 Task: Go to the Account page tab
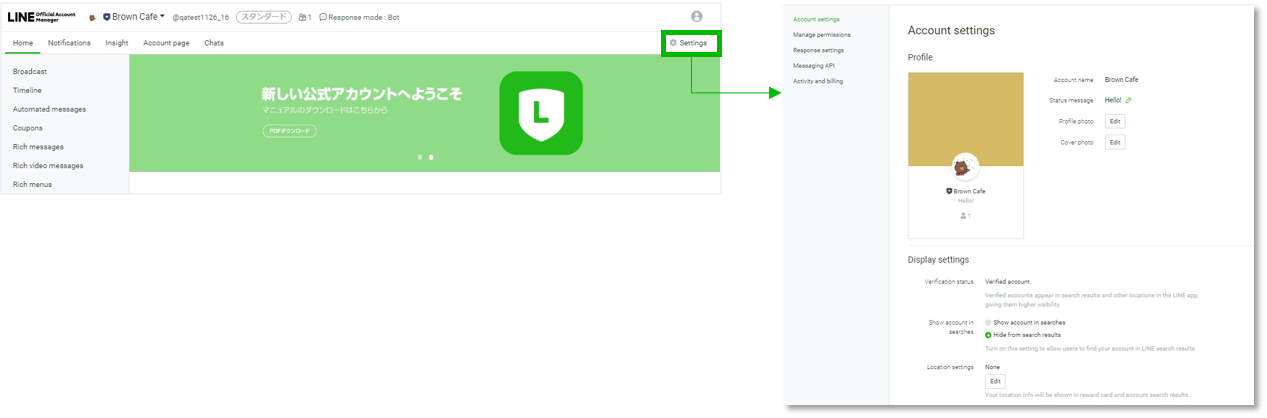(x=166, y=43)
